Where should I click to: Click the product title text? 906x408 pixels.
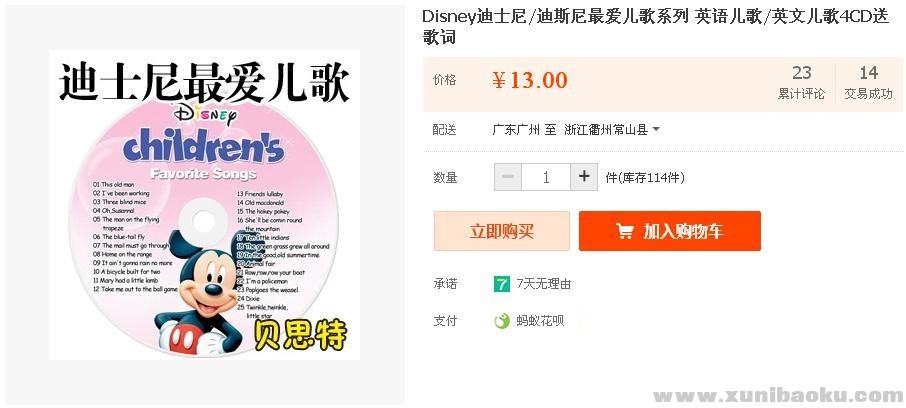[x=656, y=27]
